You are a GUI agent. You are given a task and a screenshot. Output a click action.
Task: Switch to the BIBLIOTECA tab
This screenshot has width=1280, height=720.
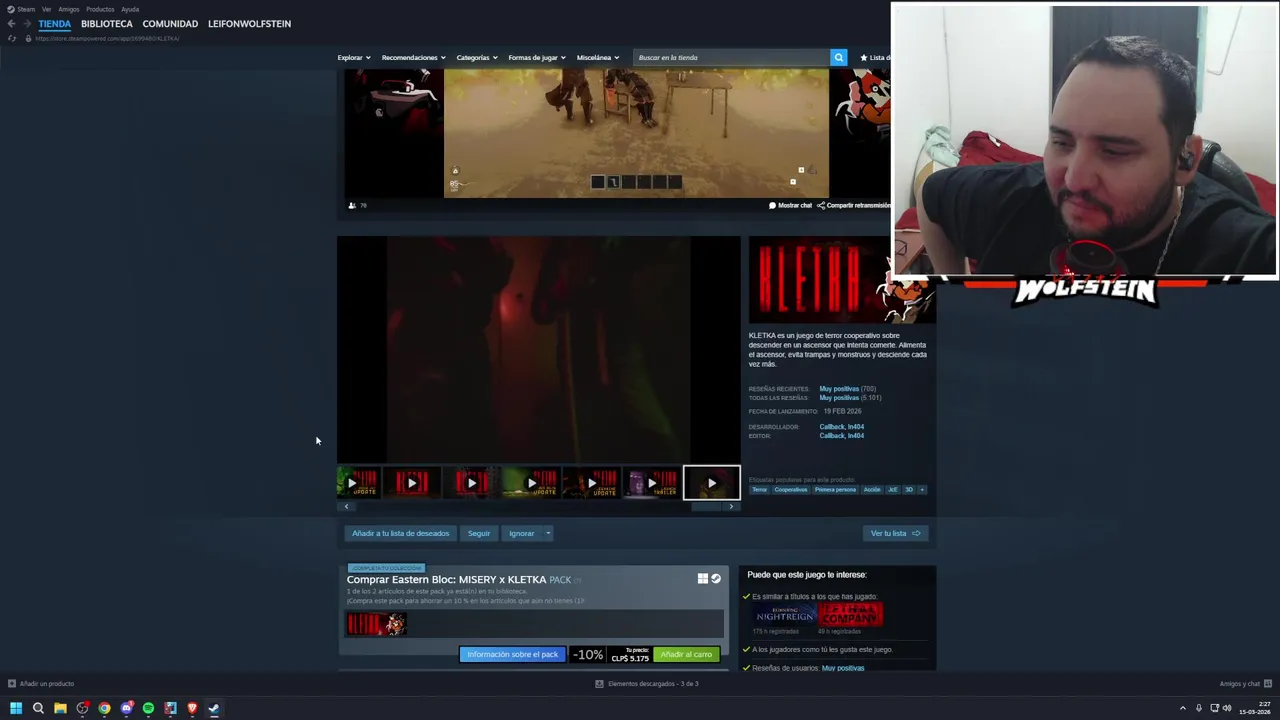107,24
